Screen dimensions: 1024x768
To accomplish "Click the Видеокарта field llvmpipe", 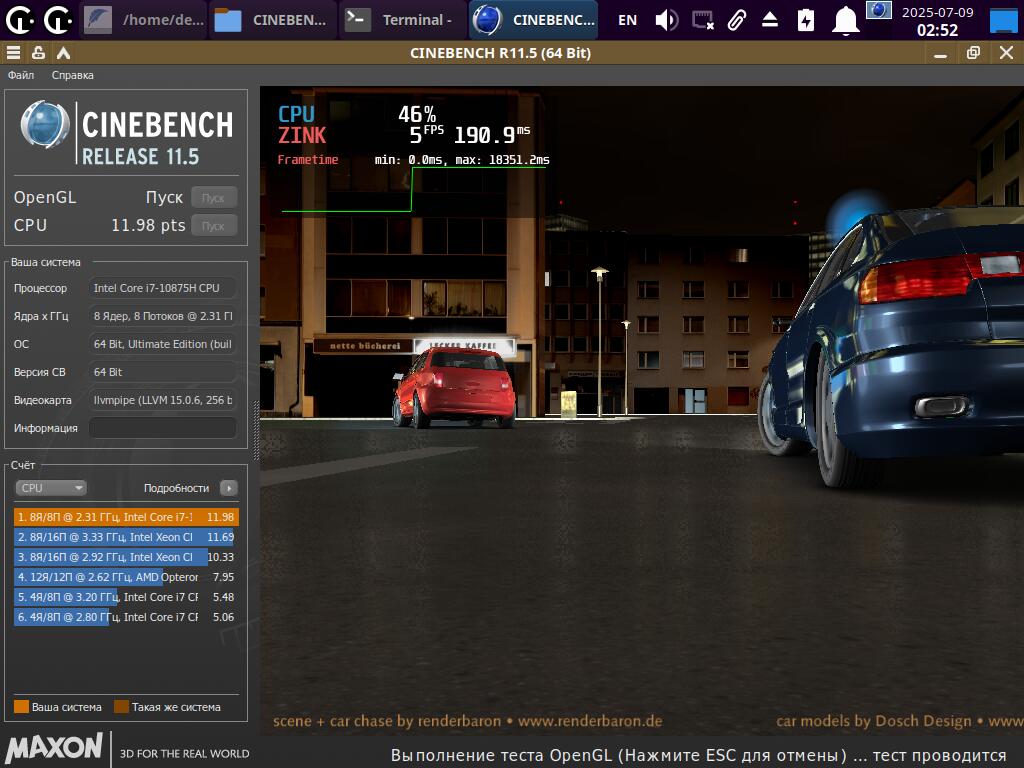I will [162, 400].
